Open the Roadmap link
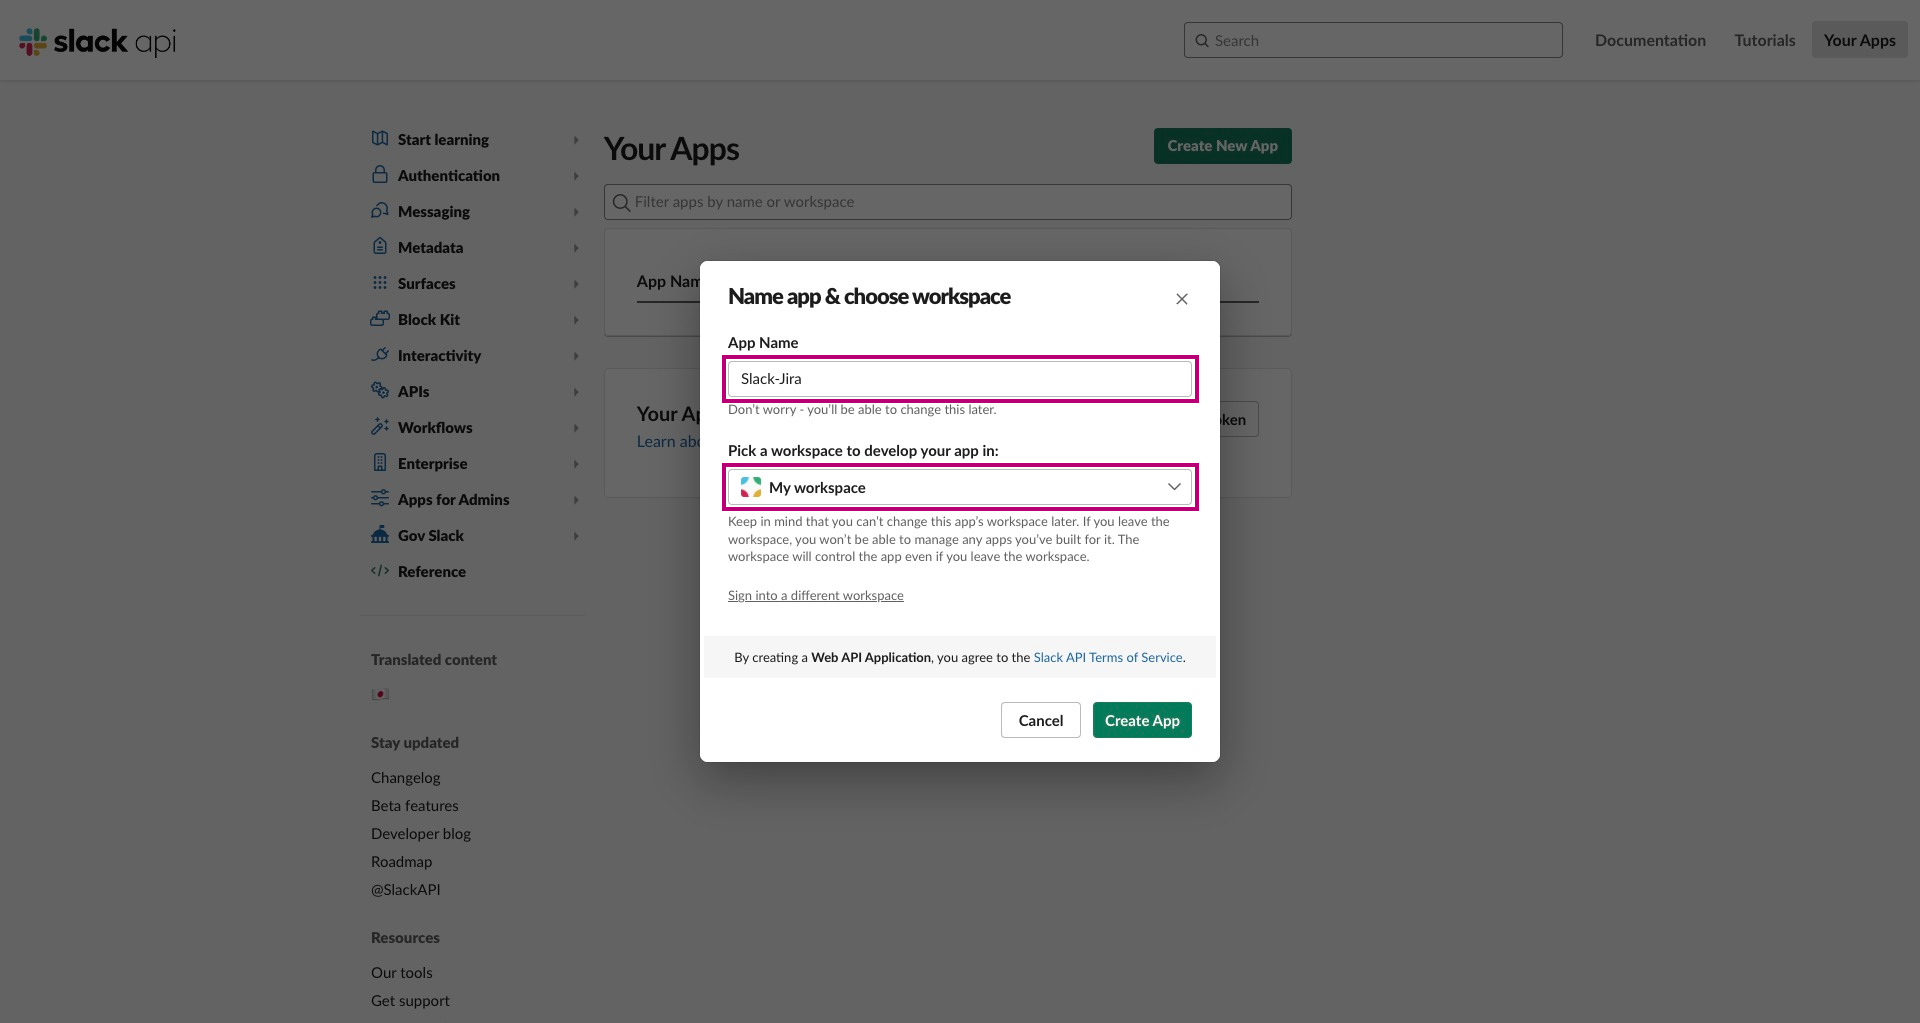 coord(401,861)
